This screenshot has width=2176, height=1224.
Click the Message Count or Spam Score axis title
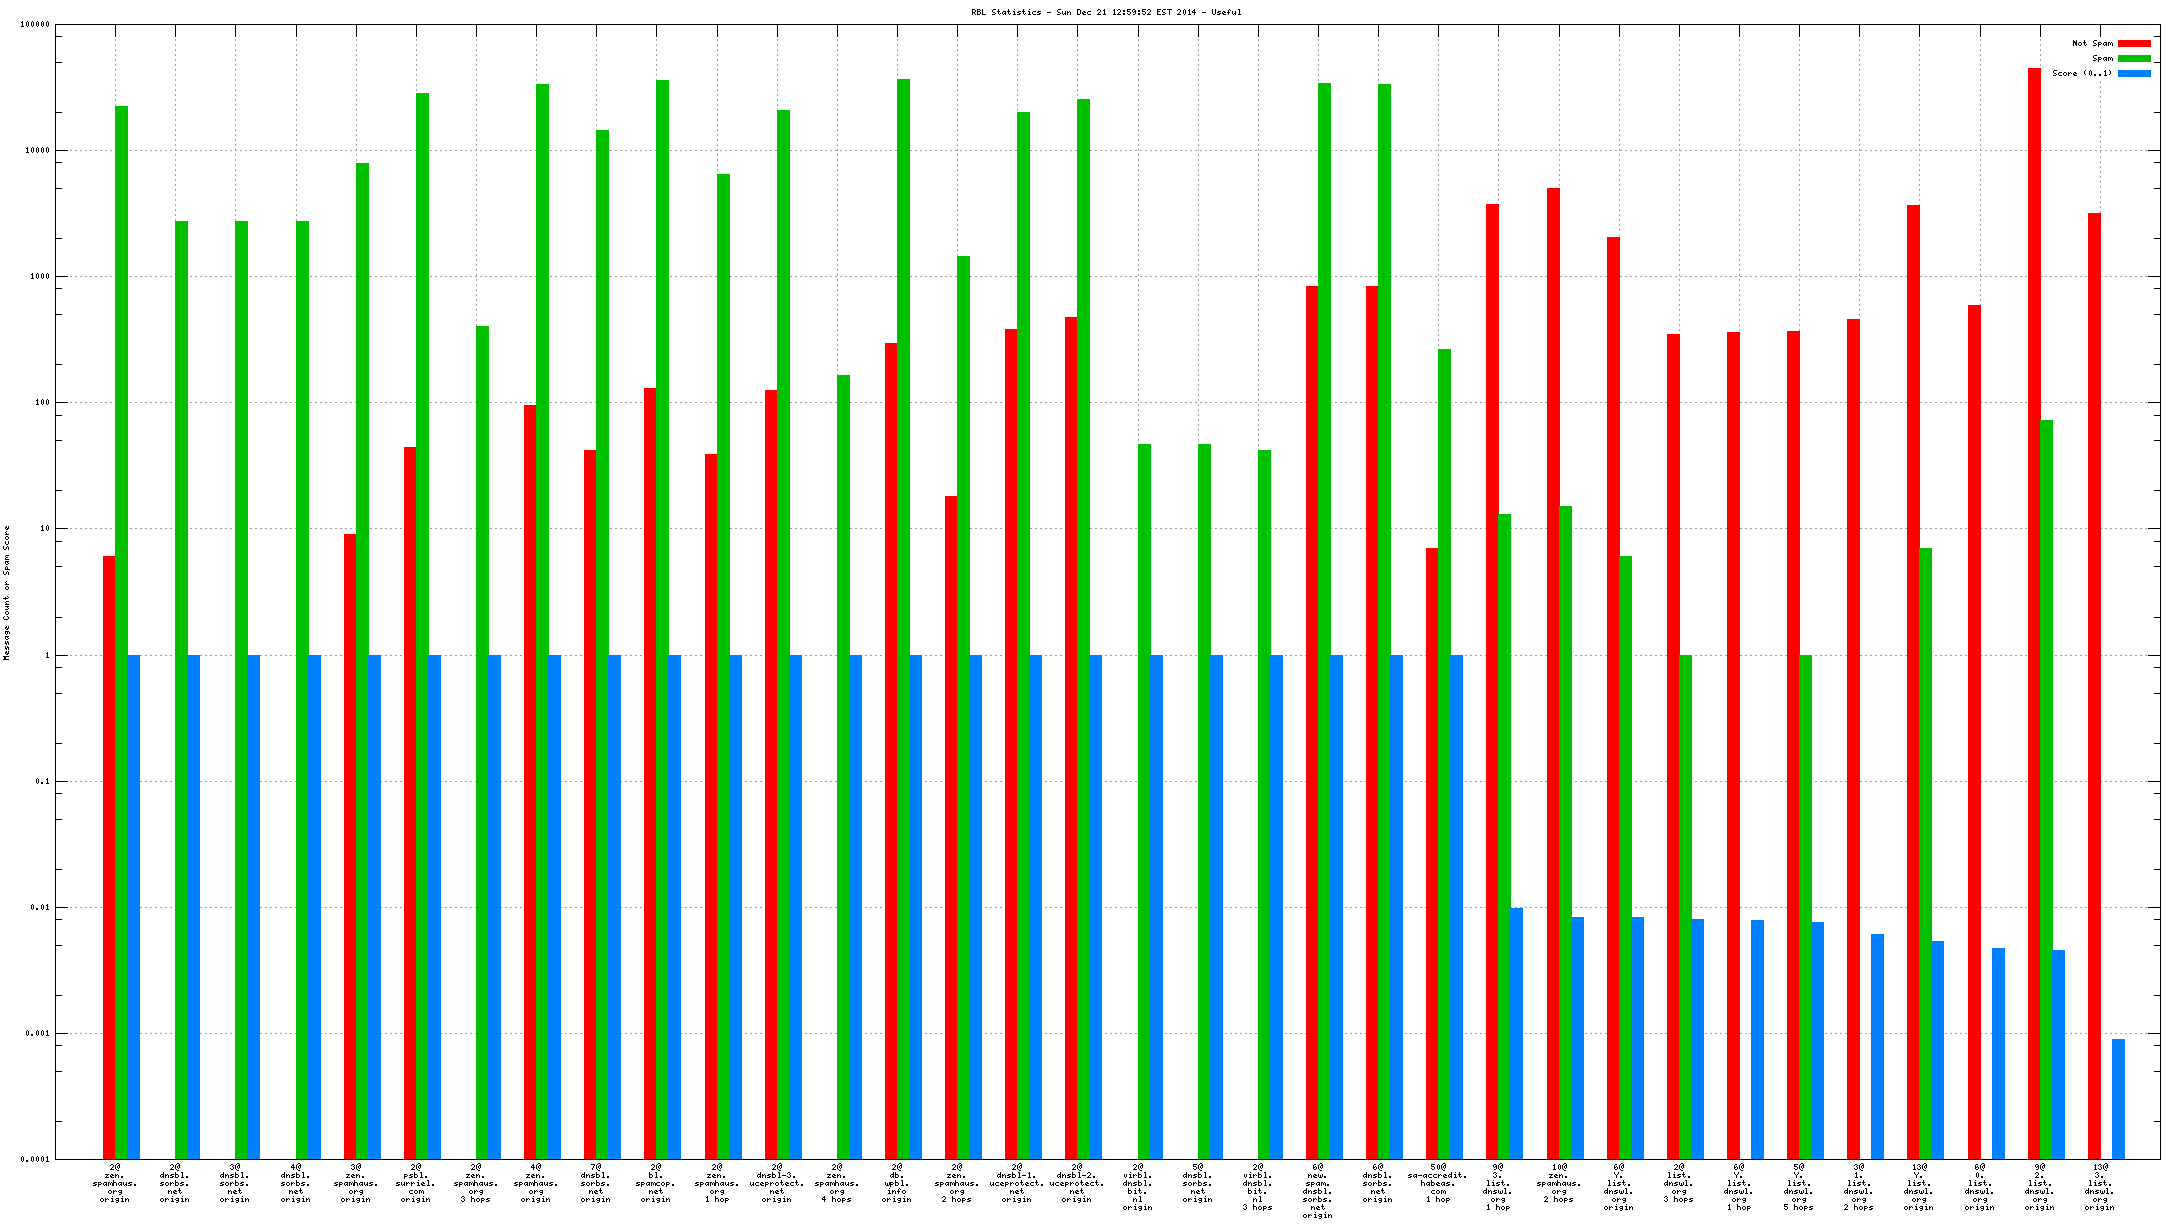point(7,593)
